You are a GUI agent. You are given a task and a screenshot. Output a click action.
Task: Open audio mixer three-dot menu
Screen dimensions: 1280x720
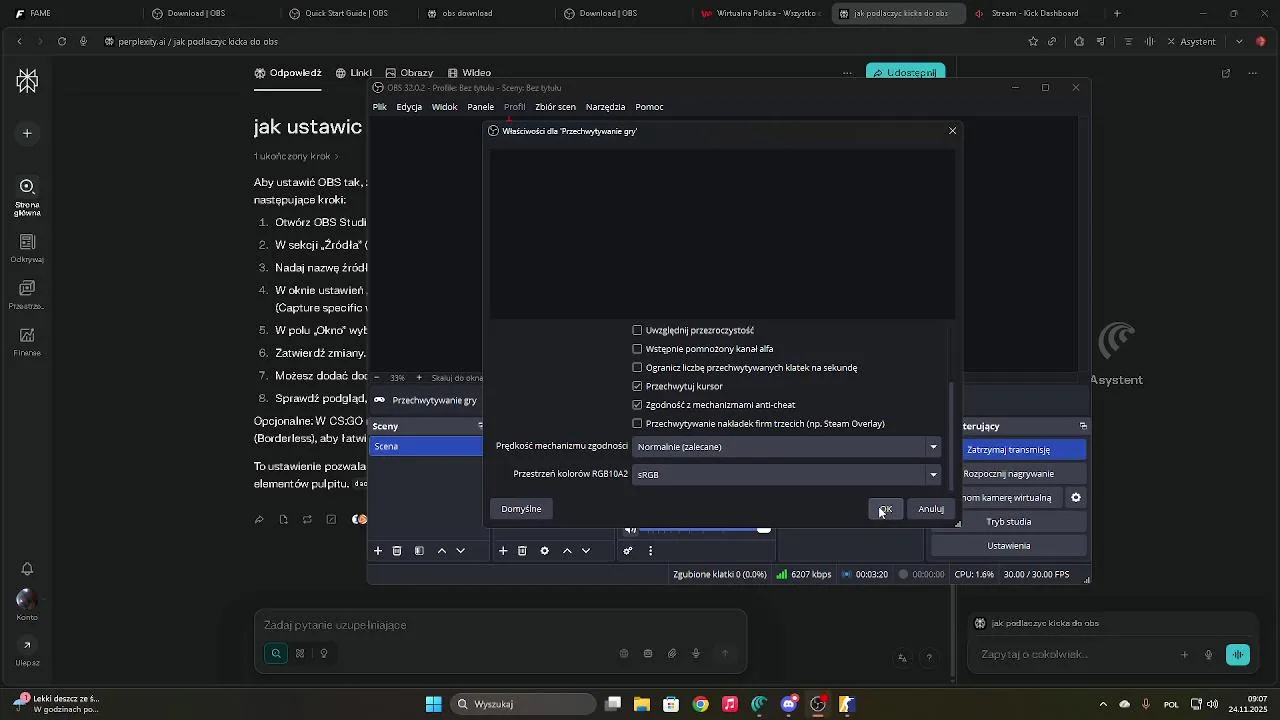pos(650,551)
